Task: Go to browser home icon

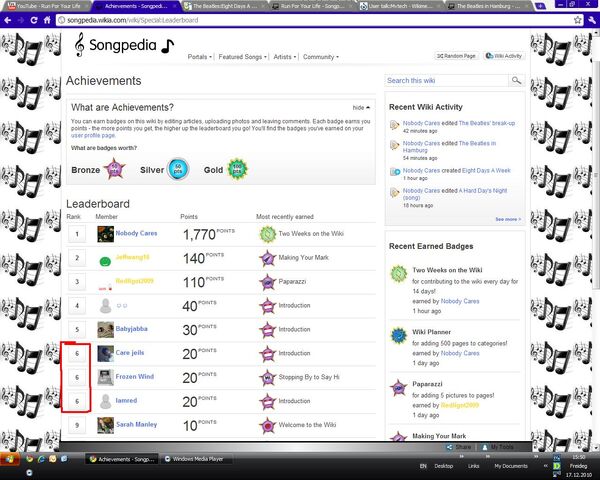Action: pos(47,20)
